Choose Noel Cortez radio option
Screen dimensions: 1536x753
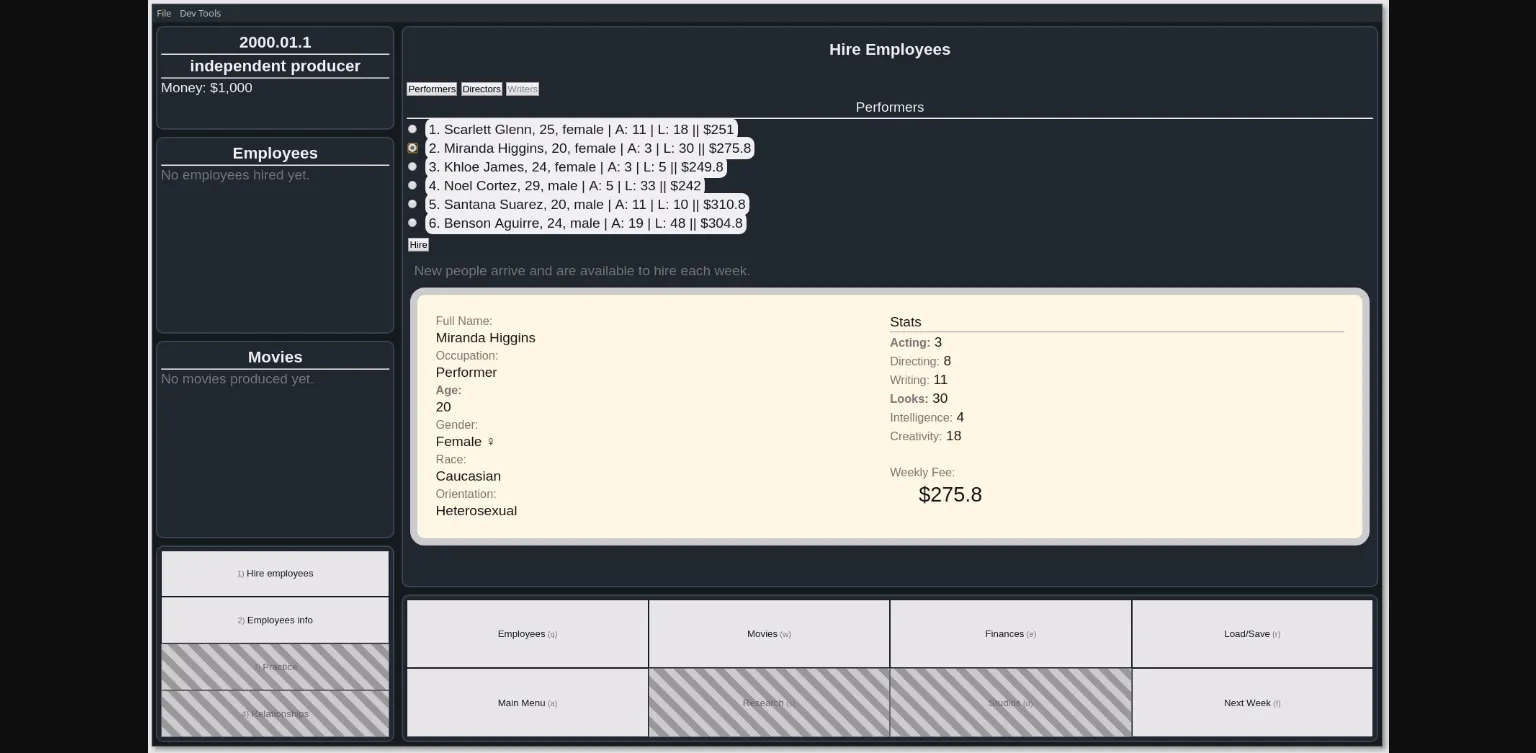click(412, 185)
